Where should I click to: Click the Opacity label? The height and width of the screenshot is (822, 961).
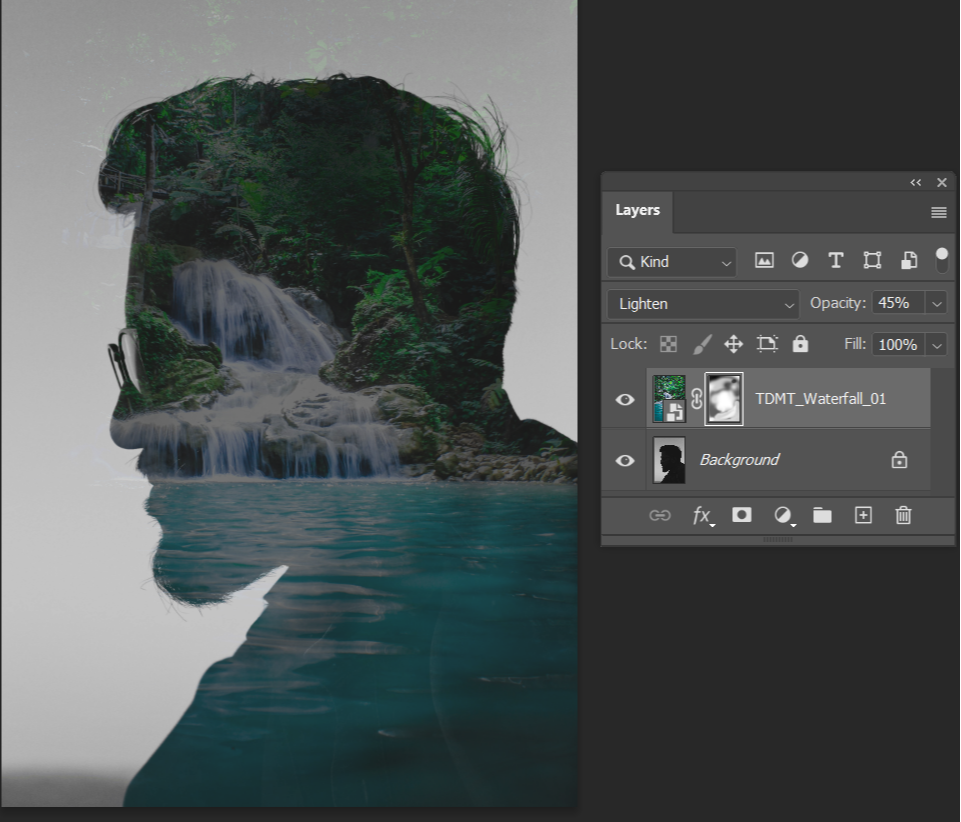838,303
